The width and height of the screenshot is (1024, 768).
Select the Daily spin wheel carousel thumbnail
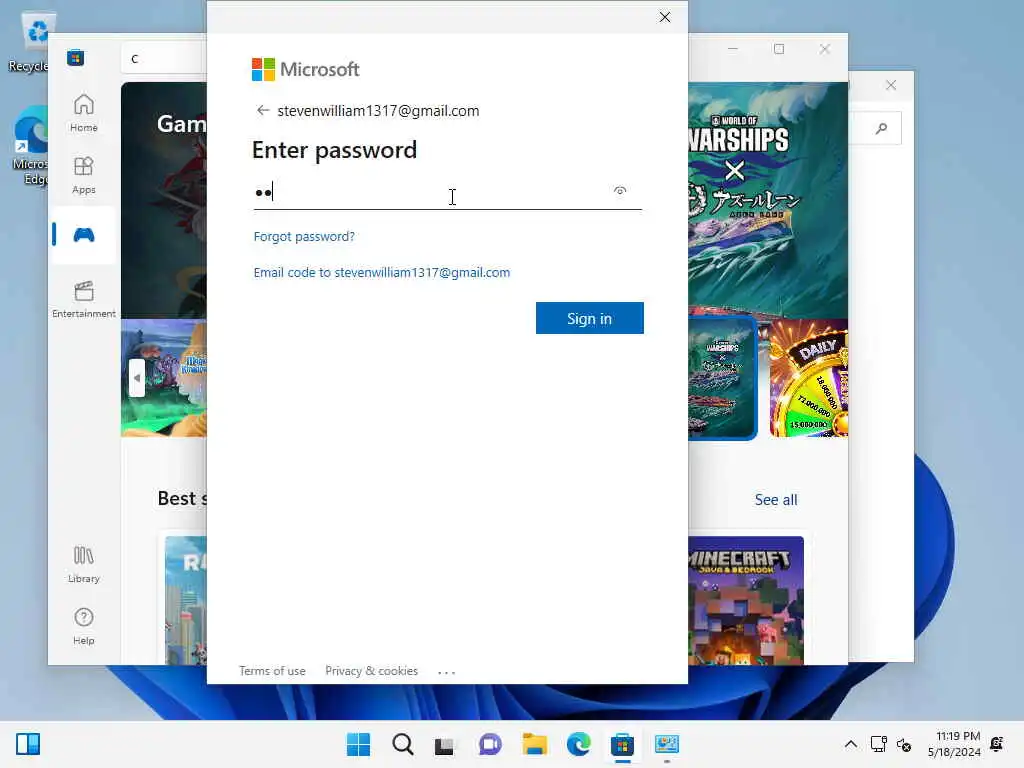tap(808, 377)
